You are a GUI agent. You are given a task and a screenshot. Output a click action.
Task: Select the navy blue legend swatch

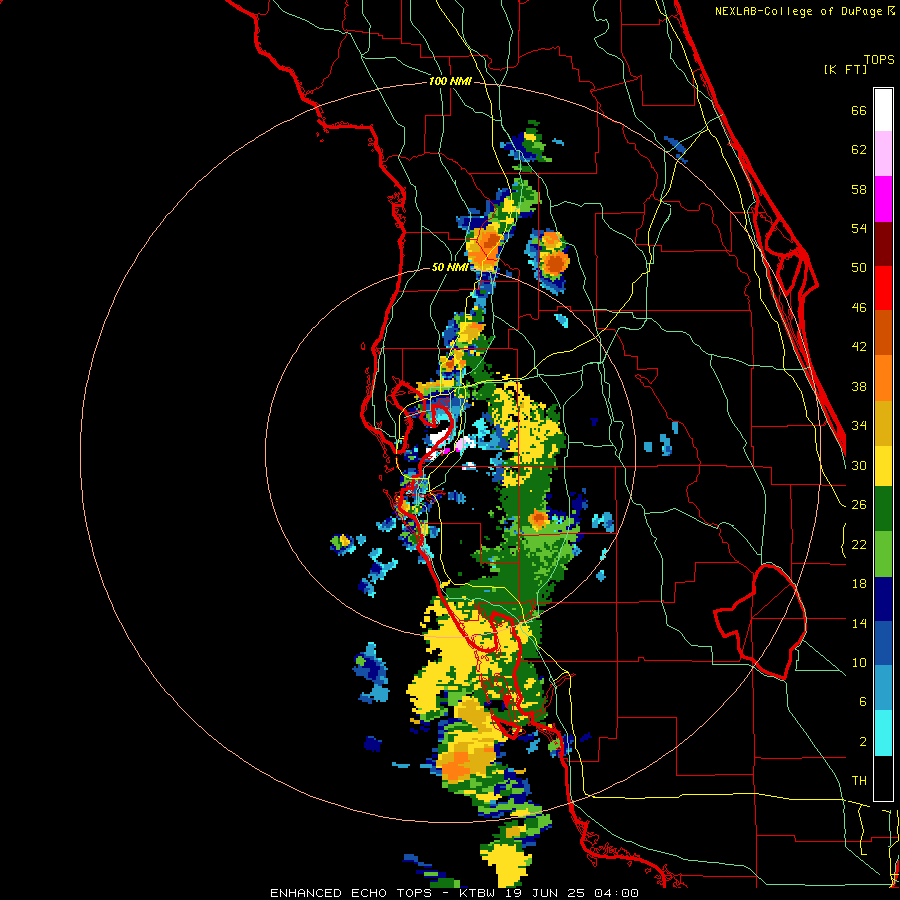pos(883,599)
